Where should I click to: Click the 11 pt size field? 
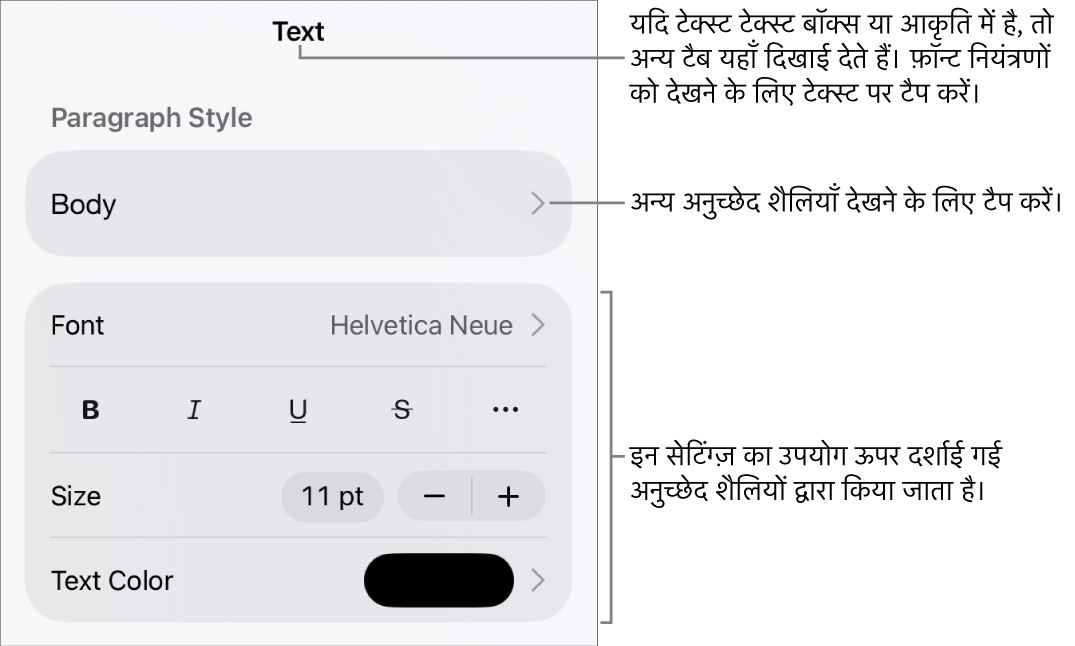coord(332,497)
